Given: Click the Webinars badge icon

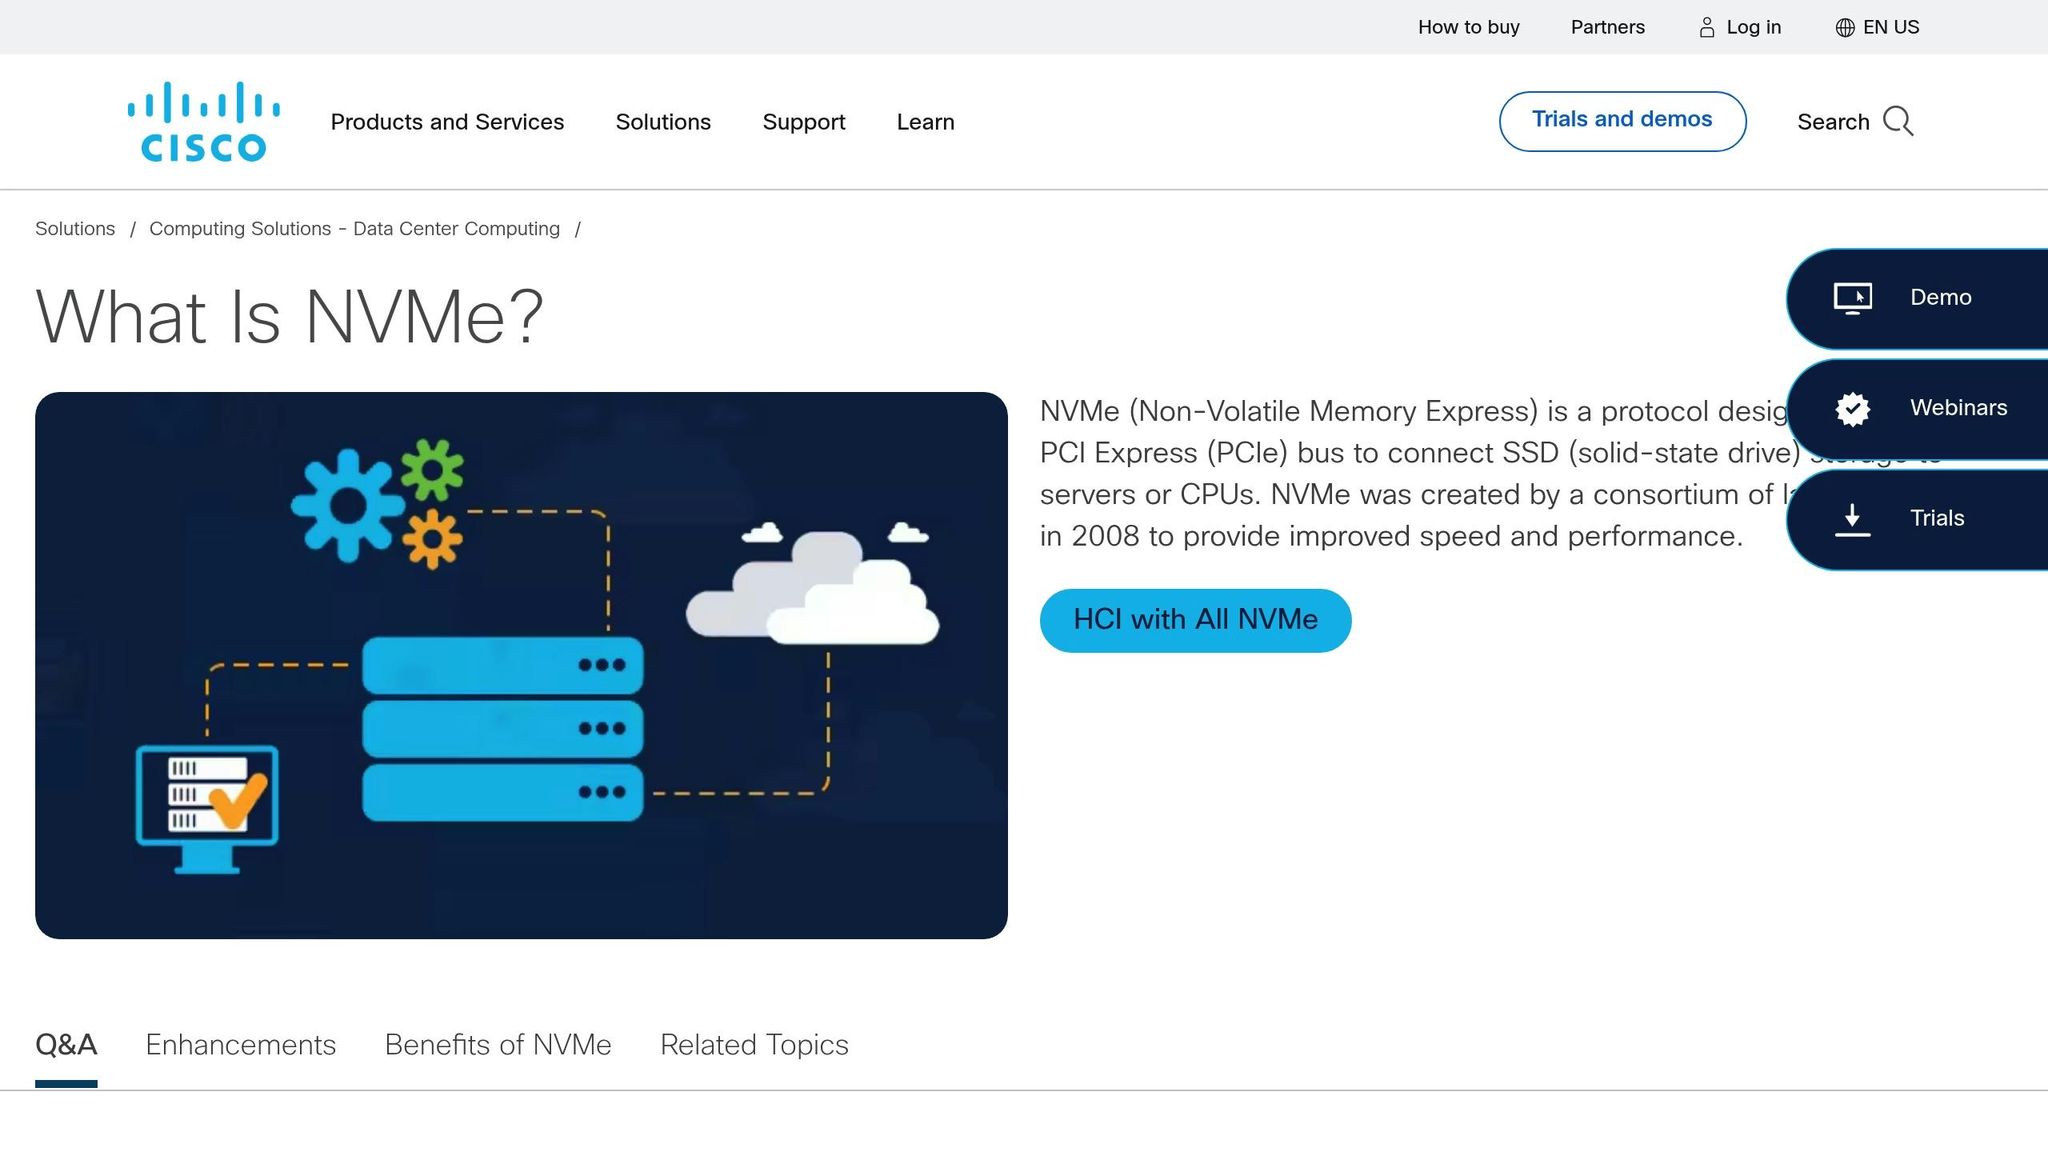Looking at the screenshot, I should [x=1853, y=409].
